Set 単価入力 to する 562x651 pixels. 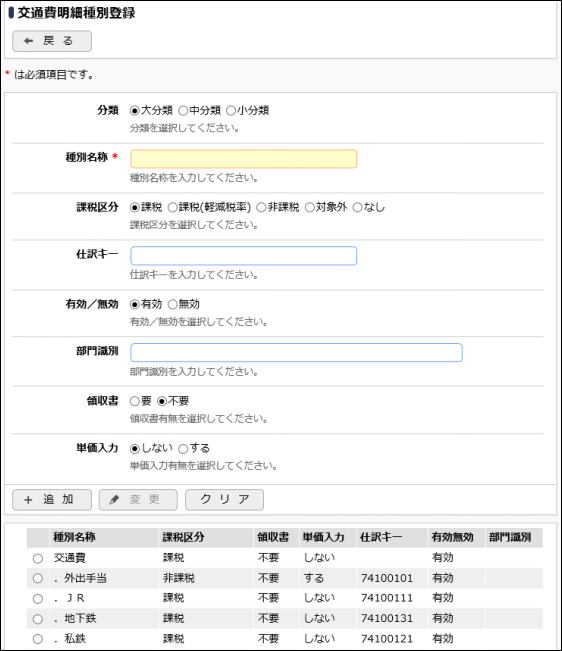pyautogui.click(x=183, y=449)
